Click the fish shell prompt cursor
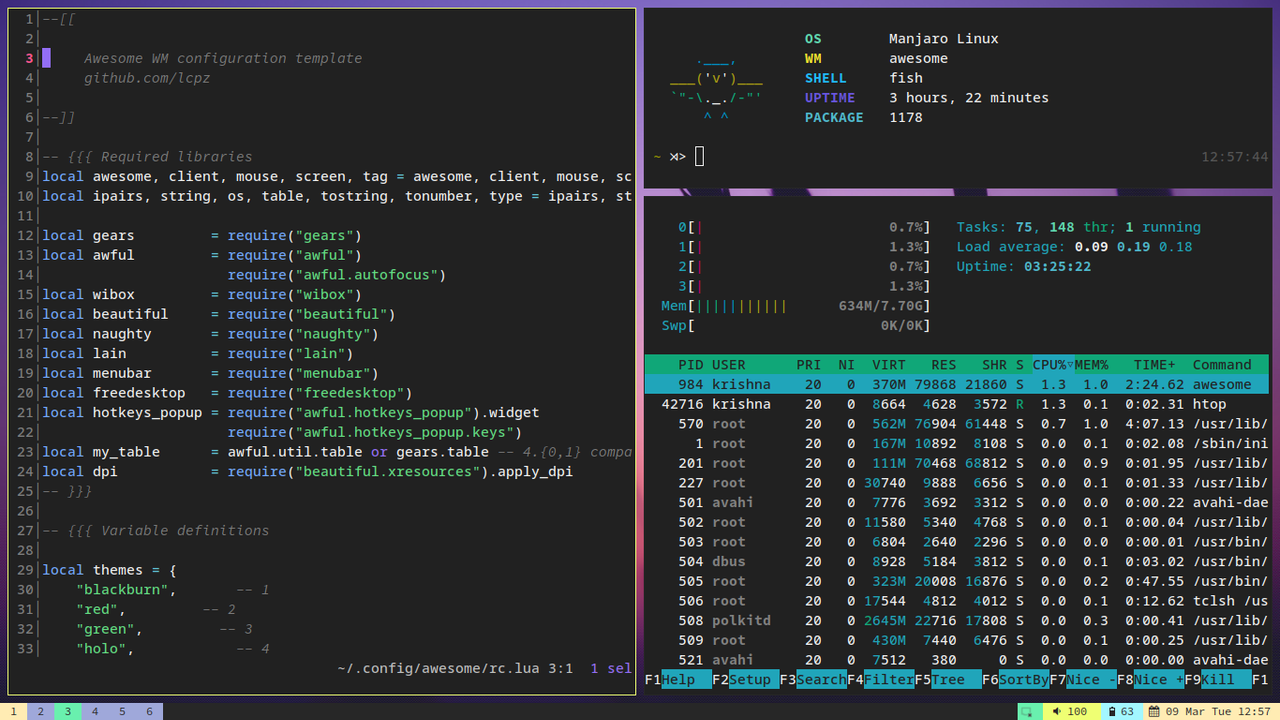This screenshot has width=1280, height=720. [x=700, y=156]
